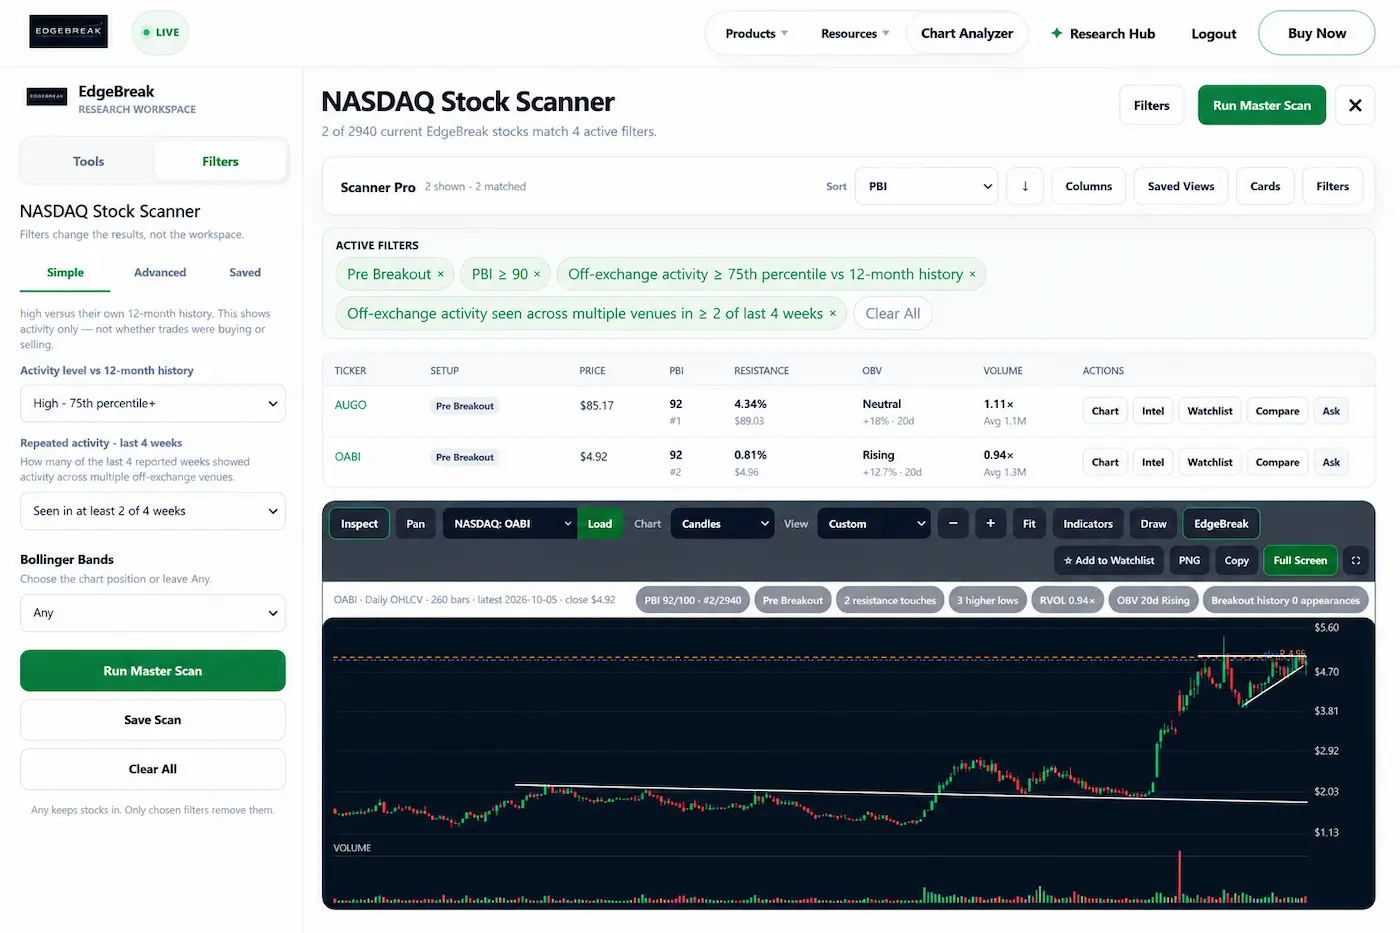Viewport: 1400px width, 933px height.
Task: Add AUGO row to Watchlist
Action: coord(1210,411)
